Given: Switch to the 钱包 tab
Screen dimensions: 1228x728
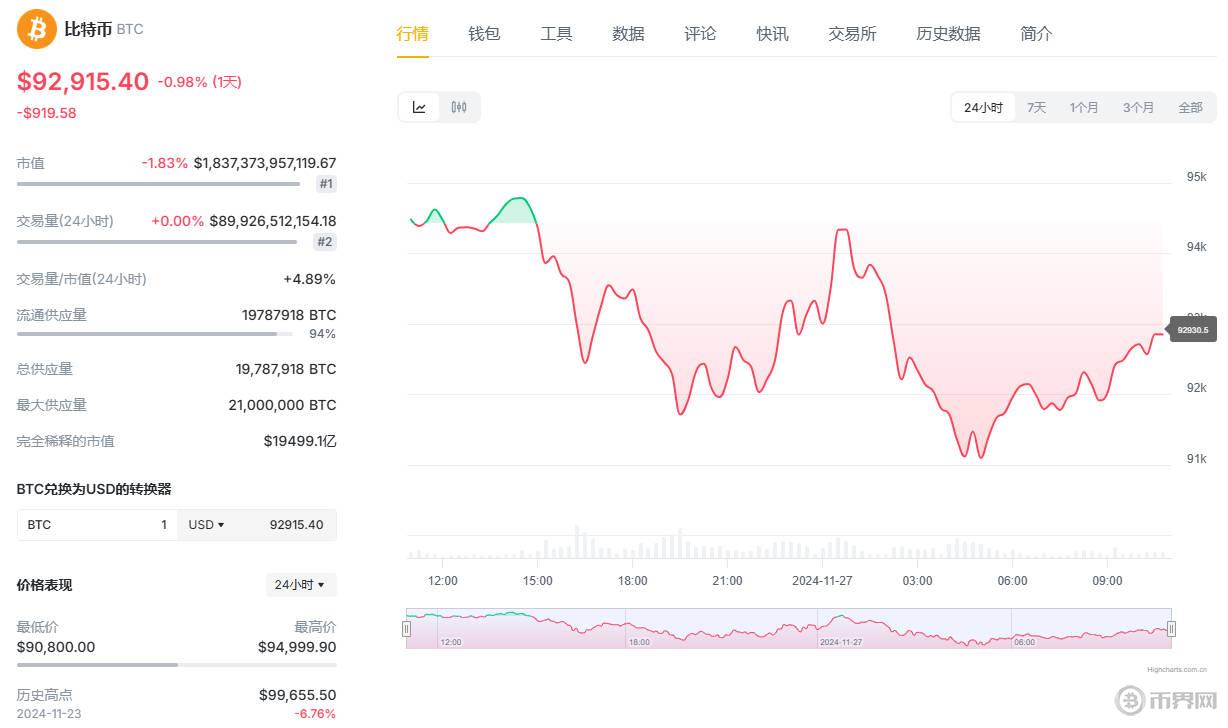Looking at the screenshot, I should click(x=484, y=33).
